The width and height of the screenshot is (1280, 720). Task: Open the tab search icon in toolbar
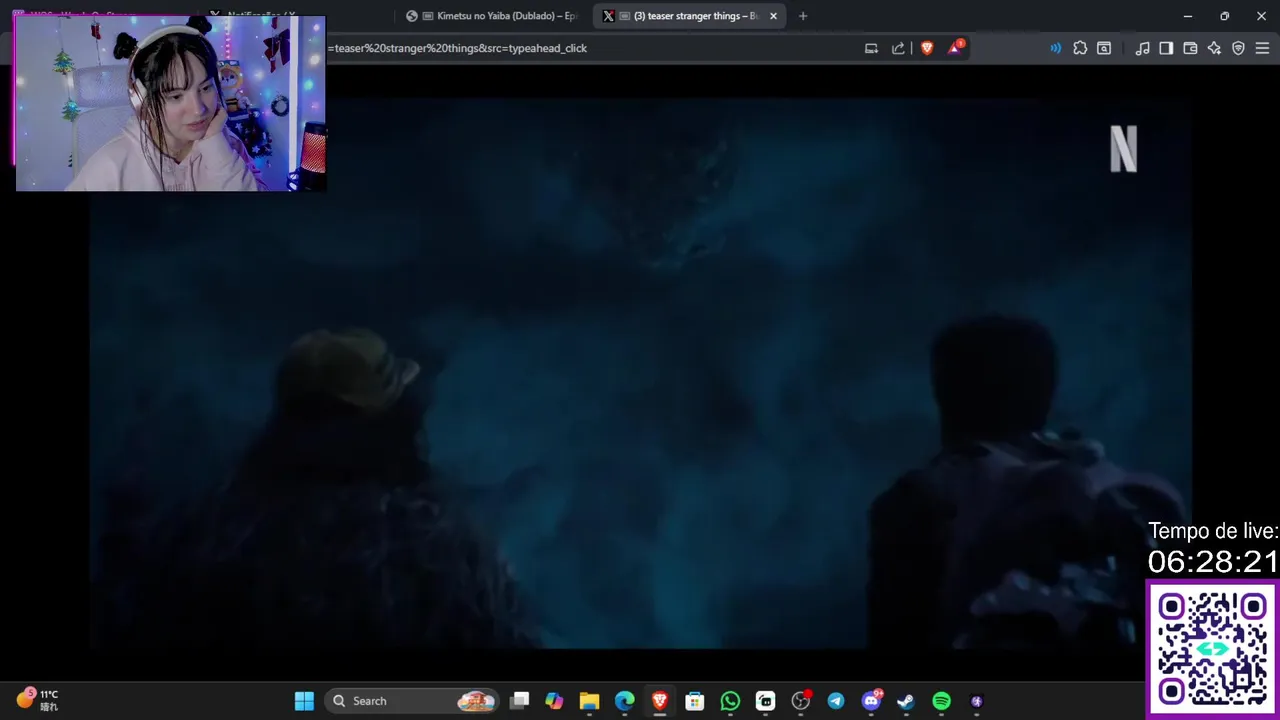point(1104,48)
